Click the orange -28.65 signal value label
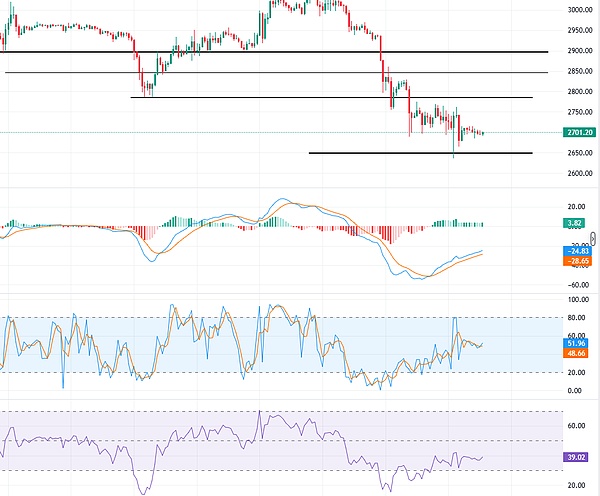The width and height of the screenshot is (600, 496). (x=578, y=260)
